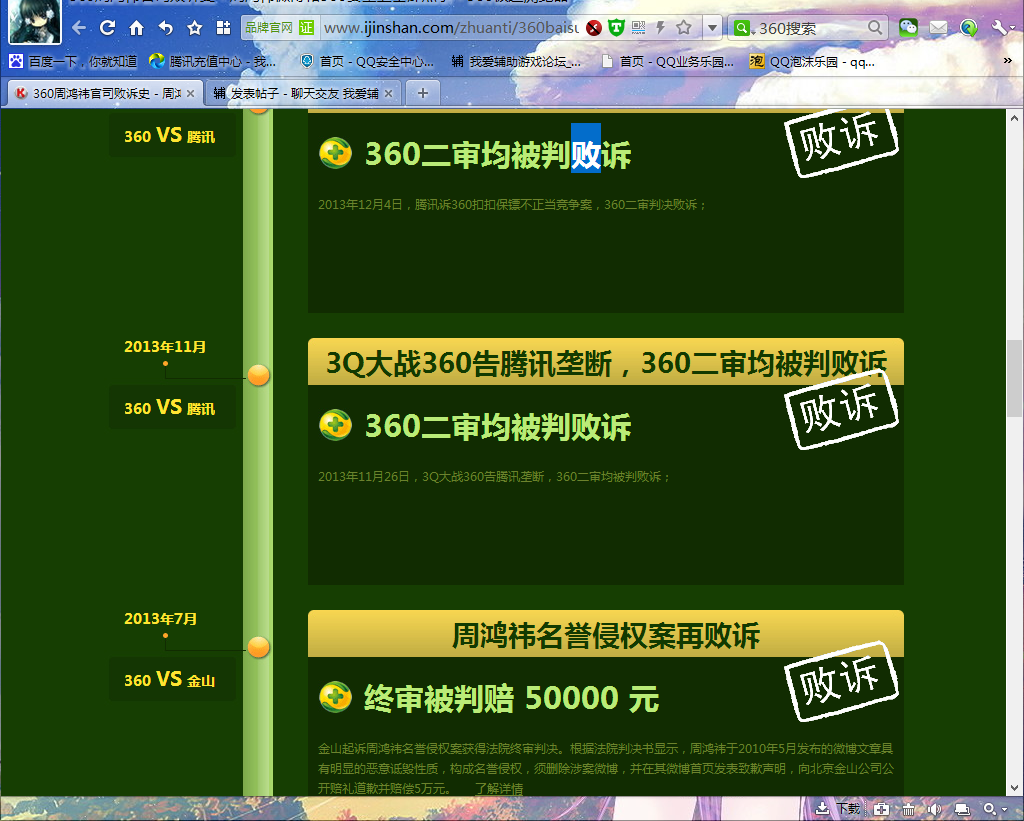Image resolution: width=1024 pixels, height=821 pixels.
Task: Open the first-aid browser doctor icon
Action: click(880, 809)
